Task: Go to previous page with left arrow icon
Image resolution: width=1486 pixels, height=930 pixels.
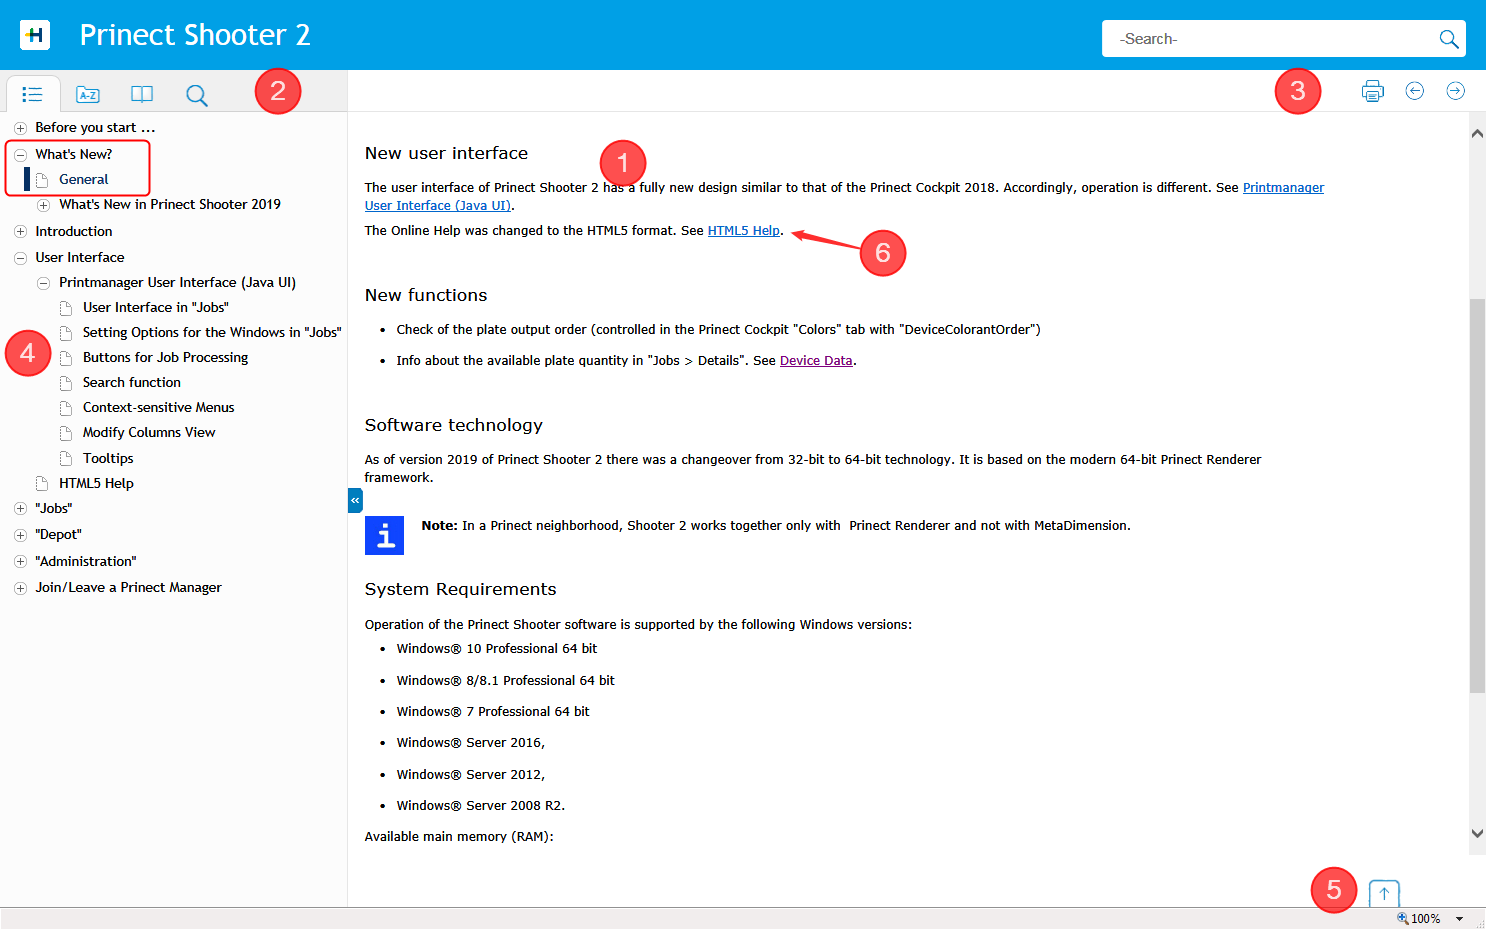Action: pos(1414,91)
